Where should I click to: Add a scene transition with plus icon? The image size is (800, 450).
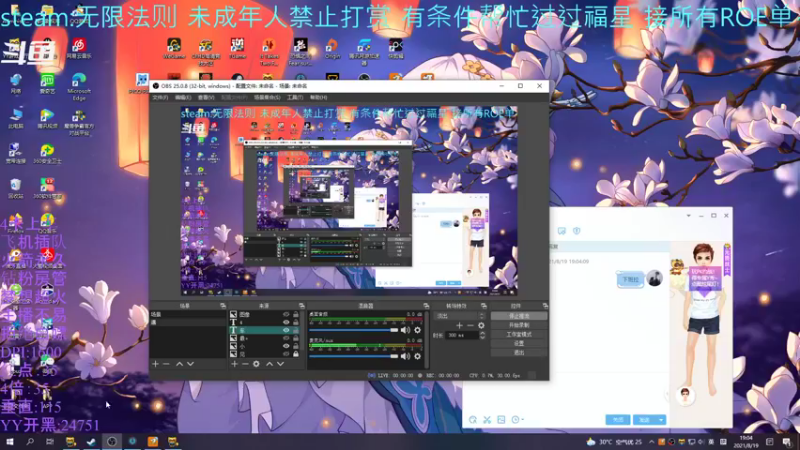[459, 325]
